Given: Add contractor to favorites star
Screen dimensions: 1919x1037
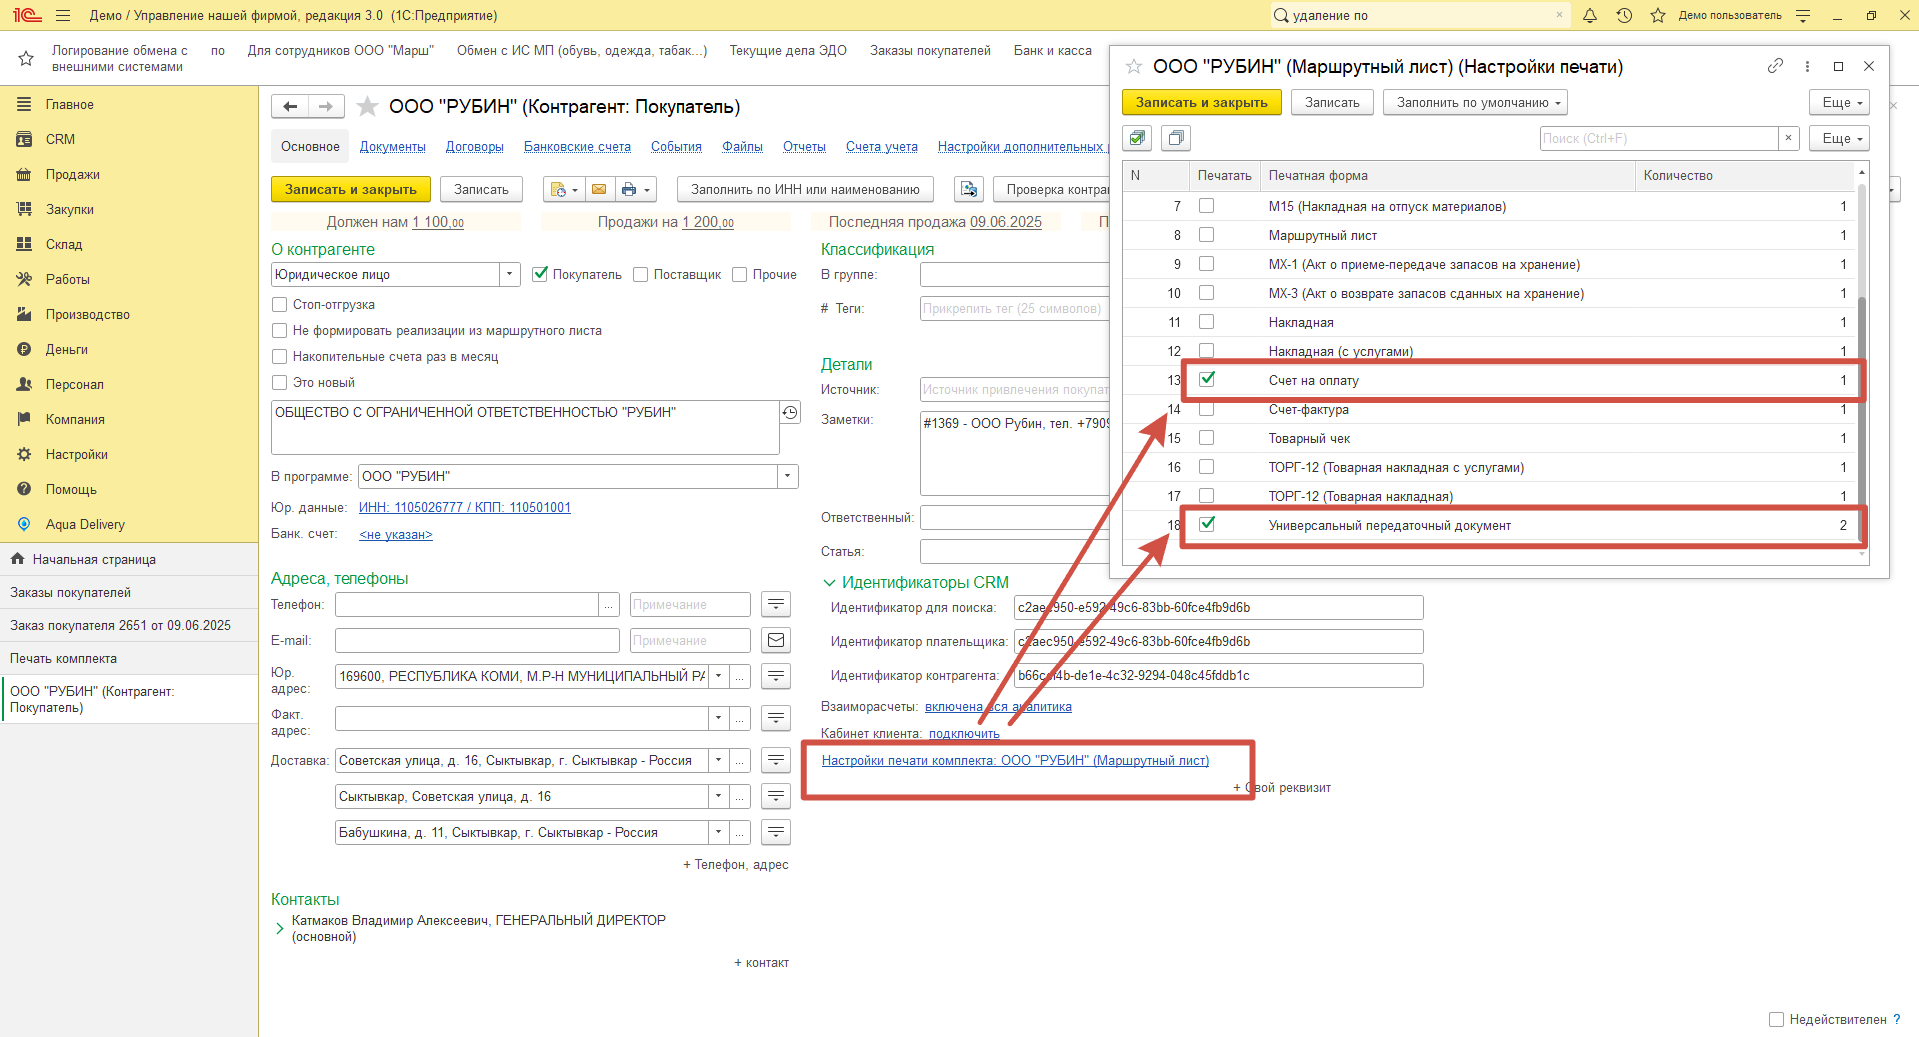Looking at the screenshot, I should coord(368,106).
